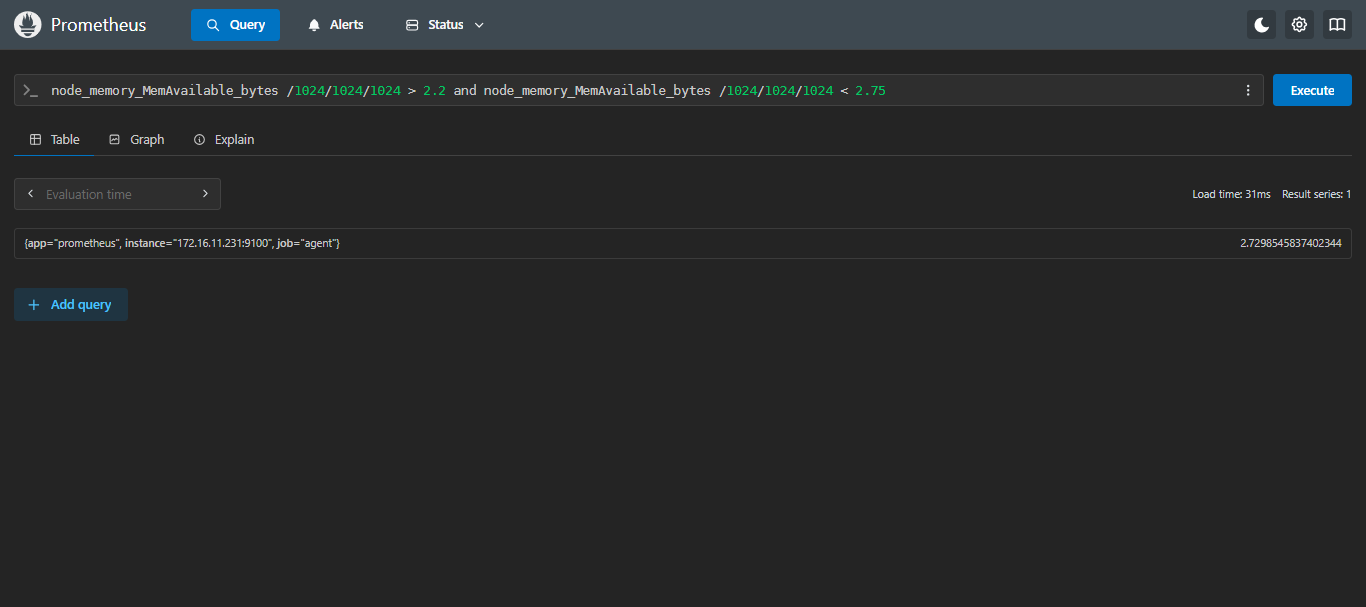Click the Alerts bell icon
Viewport: 1366px width, 607px height.
coord(315,25)
